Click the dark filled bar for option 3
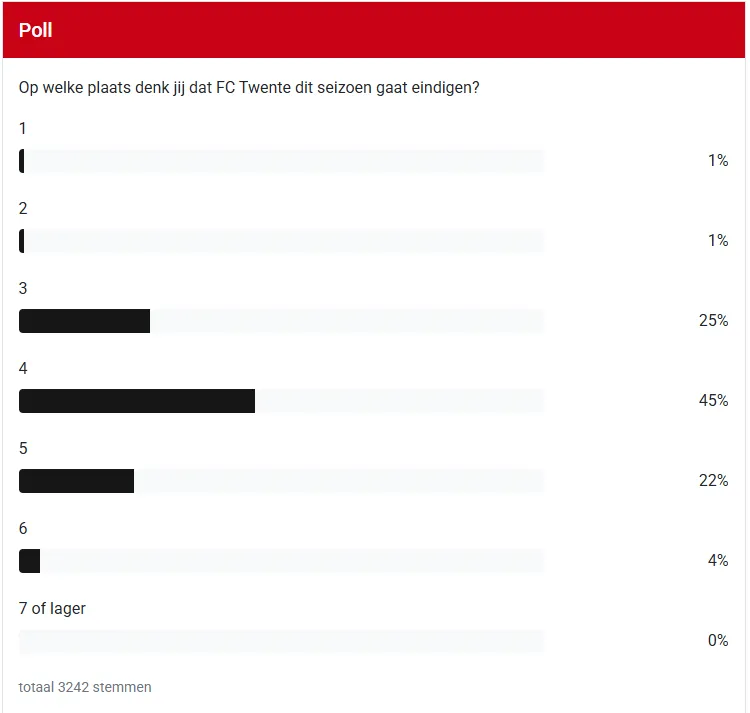Image resolution: width=750 pixels, height=713 pixels. (x=85, y=321)
